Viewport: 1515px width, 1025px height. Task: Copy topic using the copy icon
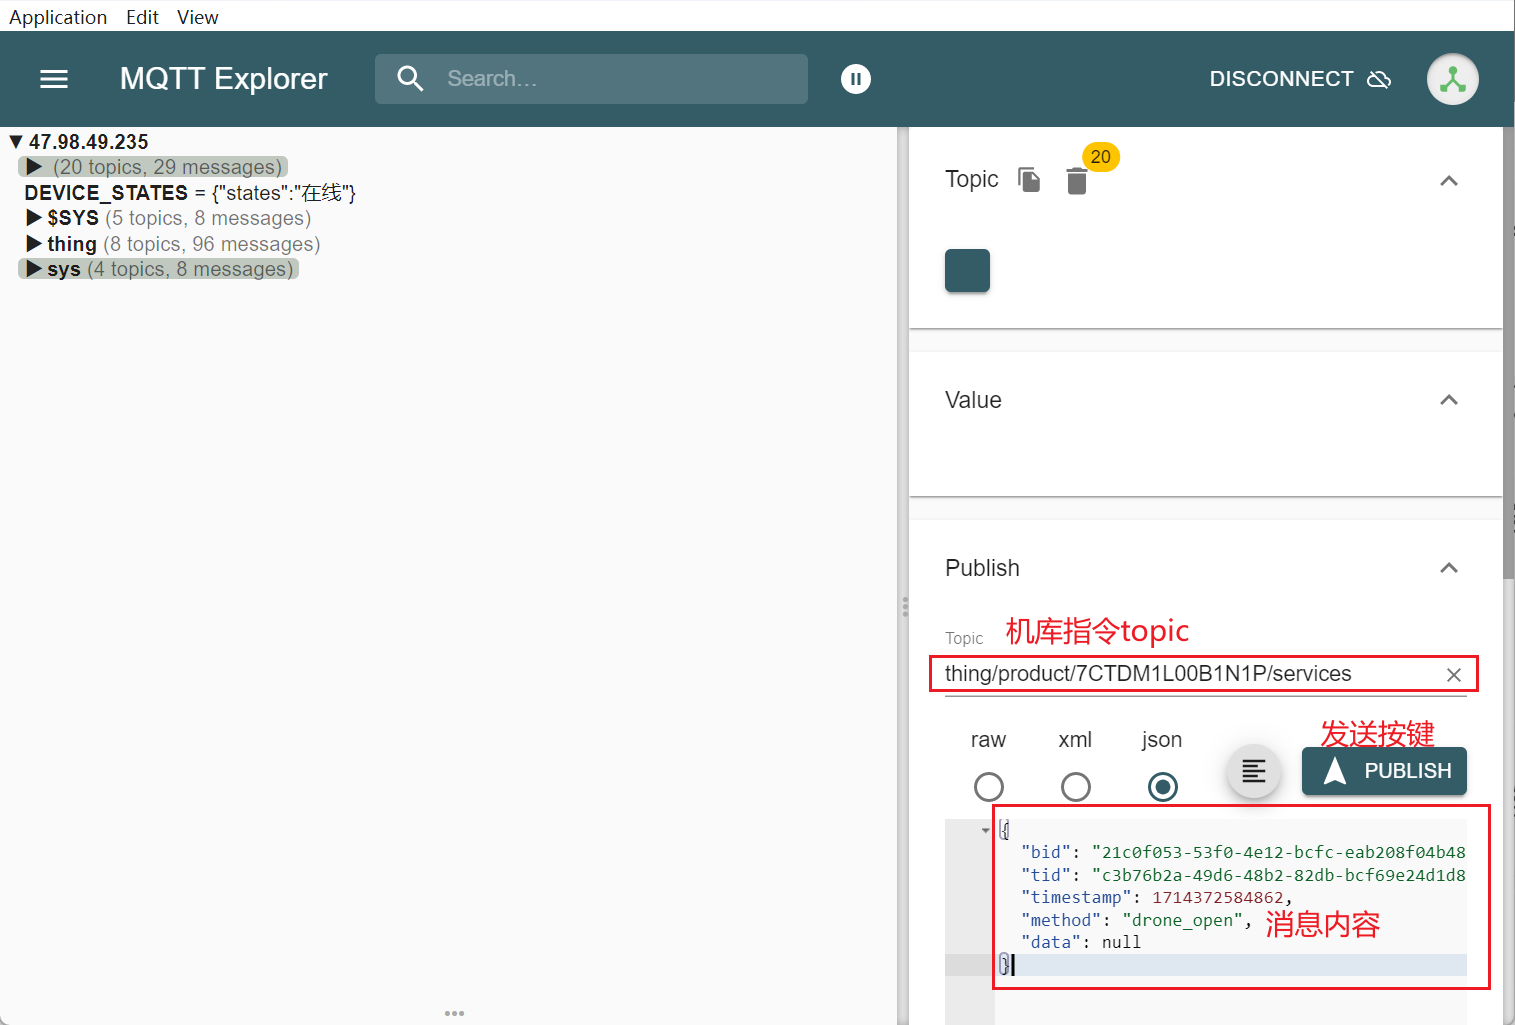[x=1029, y=180]
